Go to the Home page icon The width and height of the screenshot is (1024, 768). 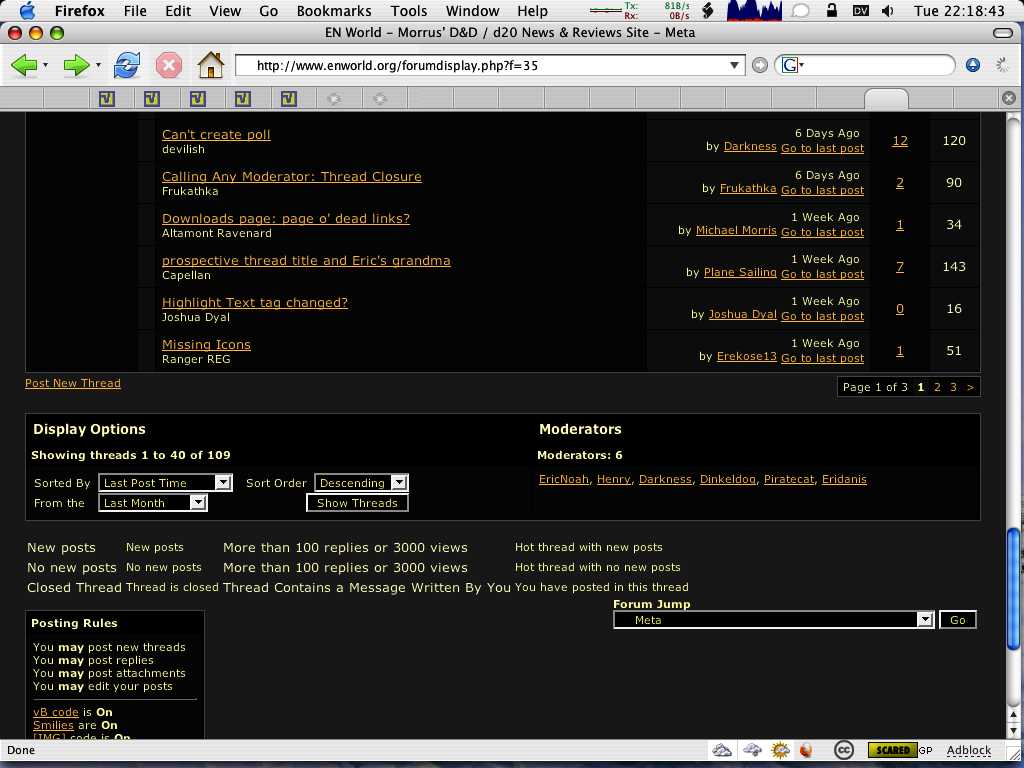(211, 66)
